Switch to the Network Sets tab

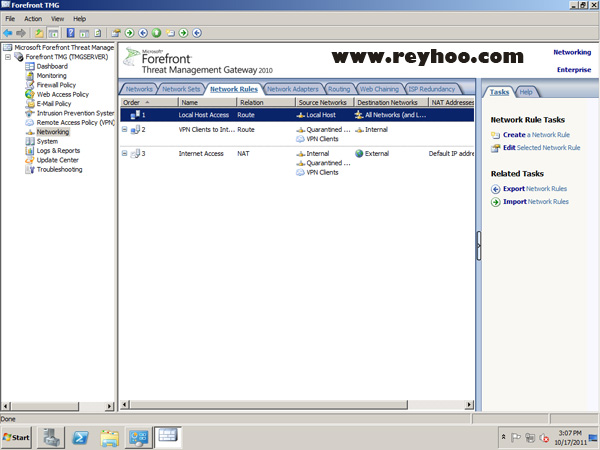[181, 89]
